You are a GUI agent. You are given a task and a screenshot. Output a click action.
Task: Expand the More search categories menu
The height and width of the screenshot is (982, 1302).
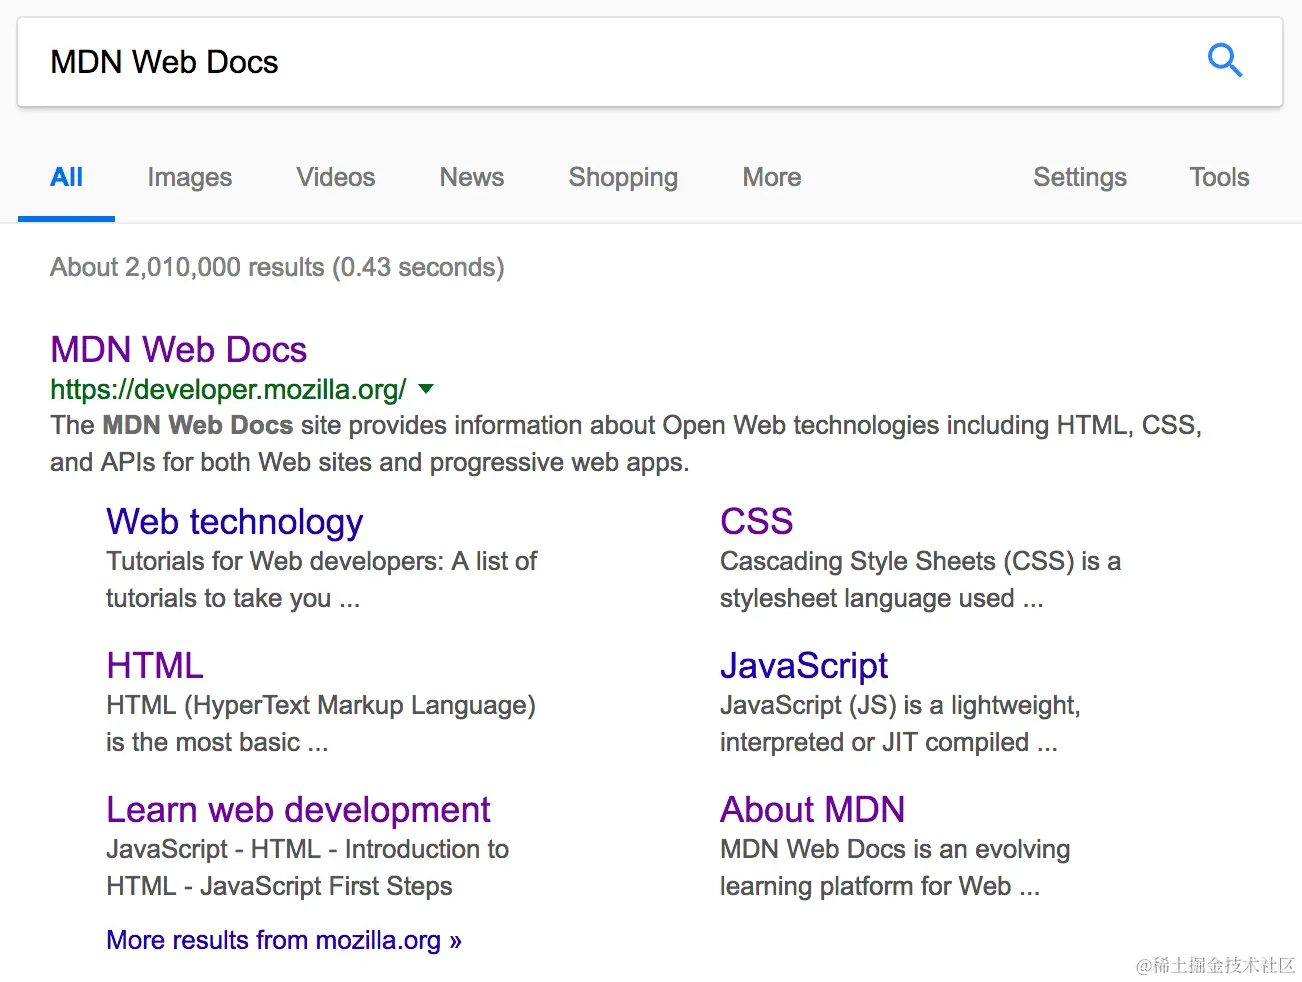(x=772, y=178)
